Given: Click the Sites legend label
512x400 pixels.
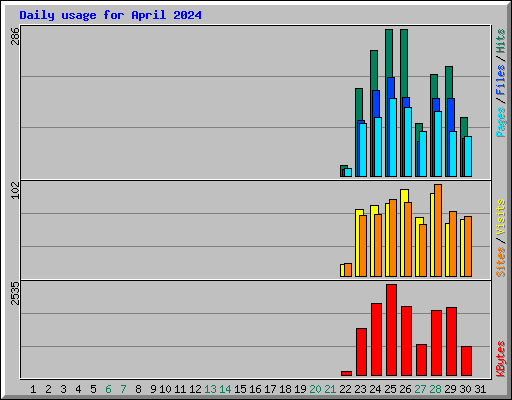Looking at the screenshot, I should [x=500, y=262].
